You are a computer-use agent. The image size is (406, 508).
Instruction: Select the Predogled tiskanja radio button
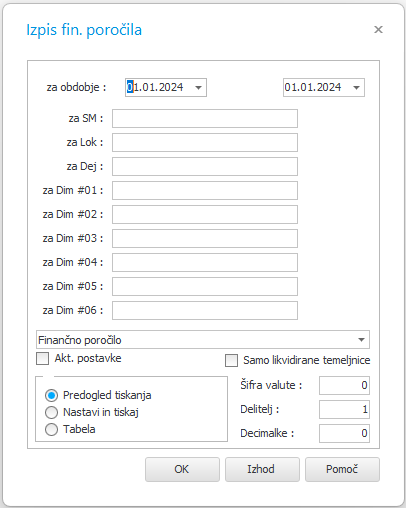coord(51,396)
